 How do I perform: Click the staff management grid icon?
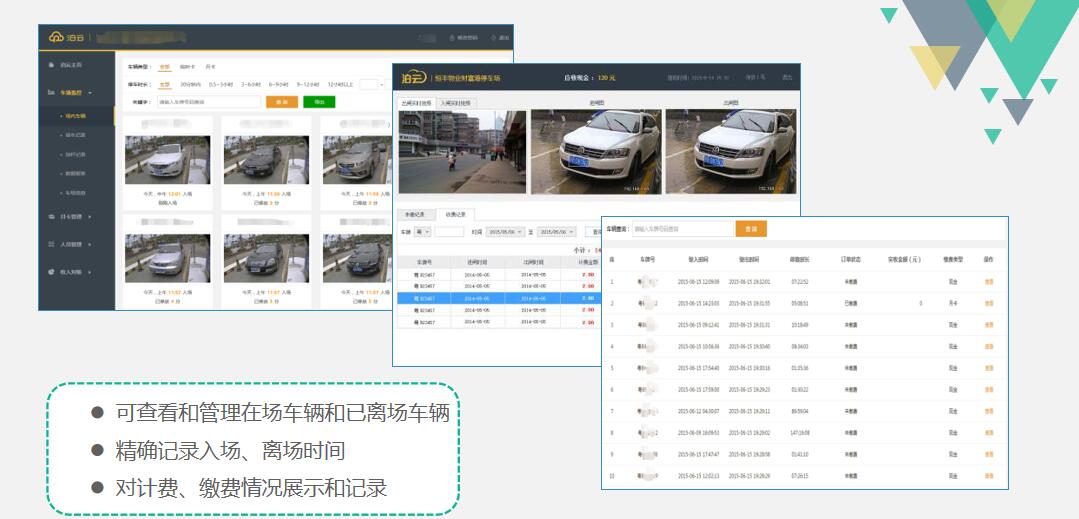tap(52, 243)
